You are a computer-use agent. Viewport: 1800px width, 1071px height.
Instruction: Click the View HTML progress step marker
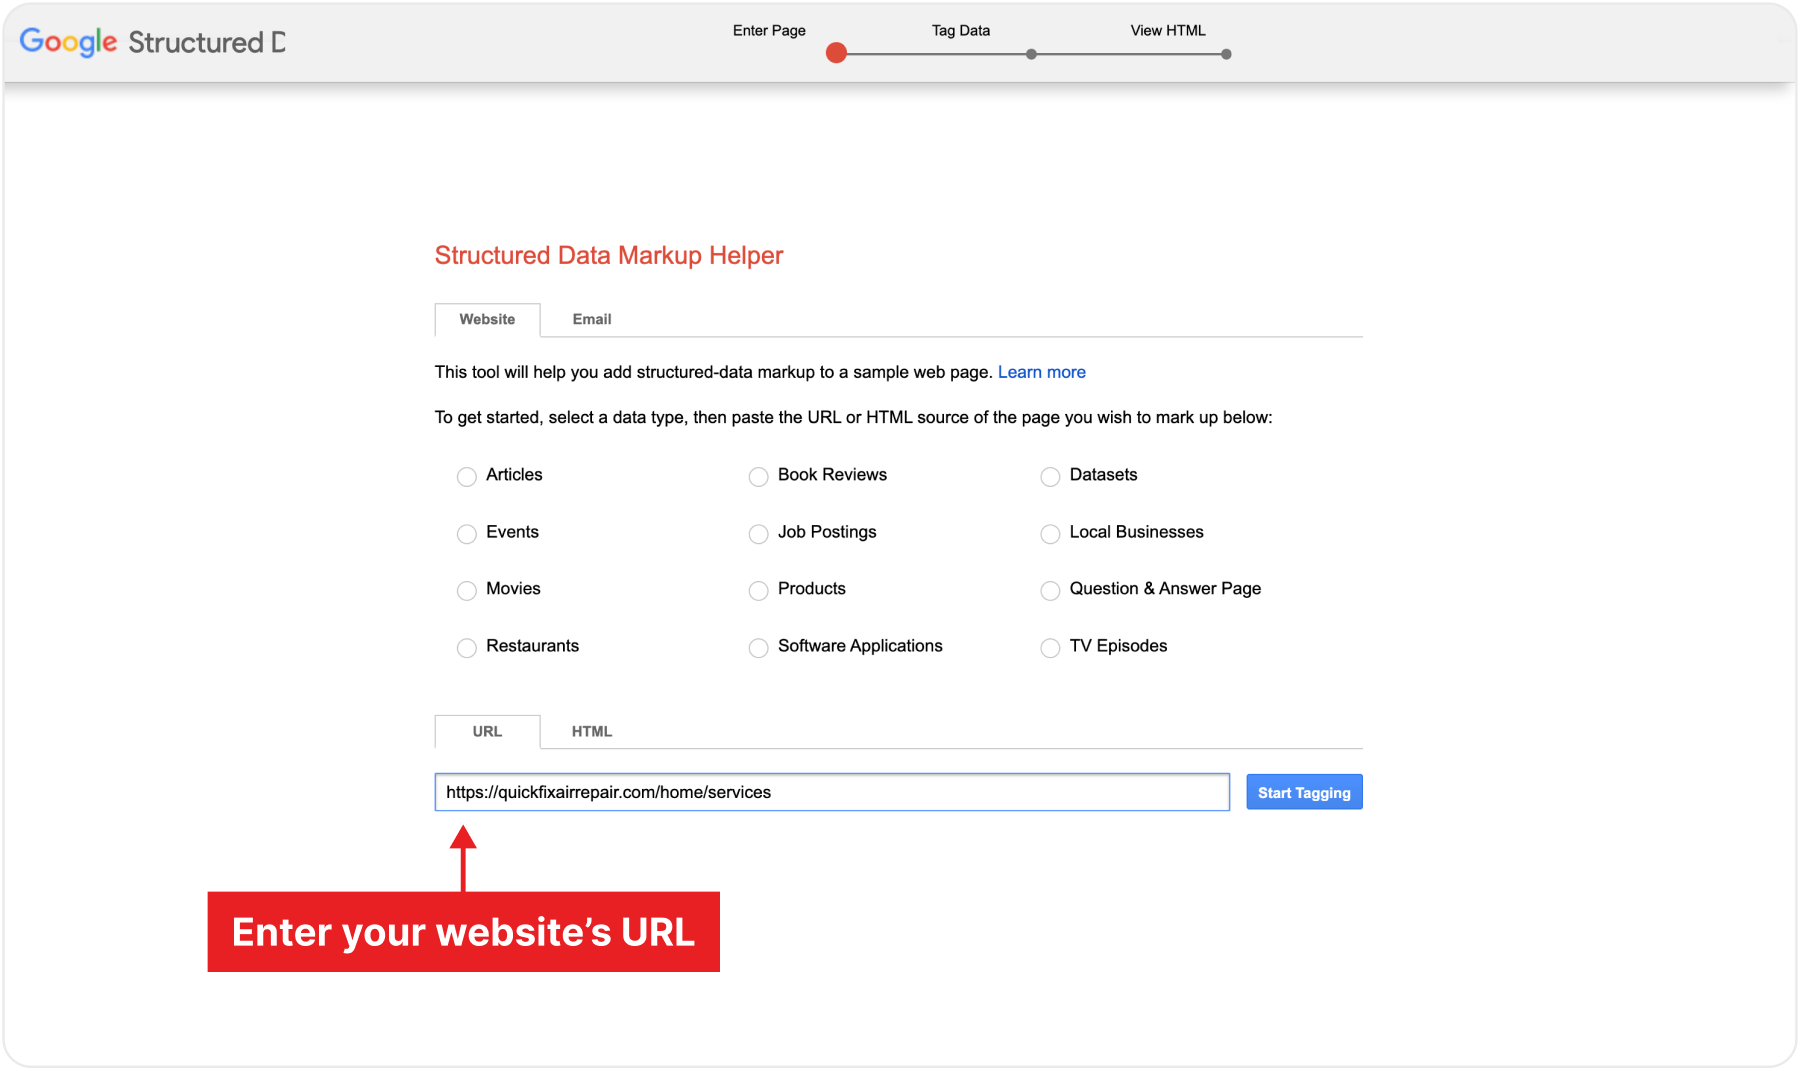1225,54
